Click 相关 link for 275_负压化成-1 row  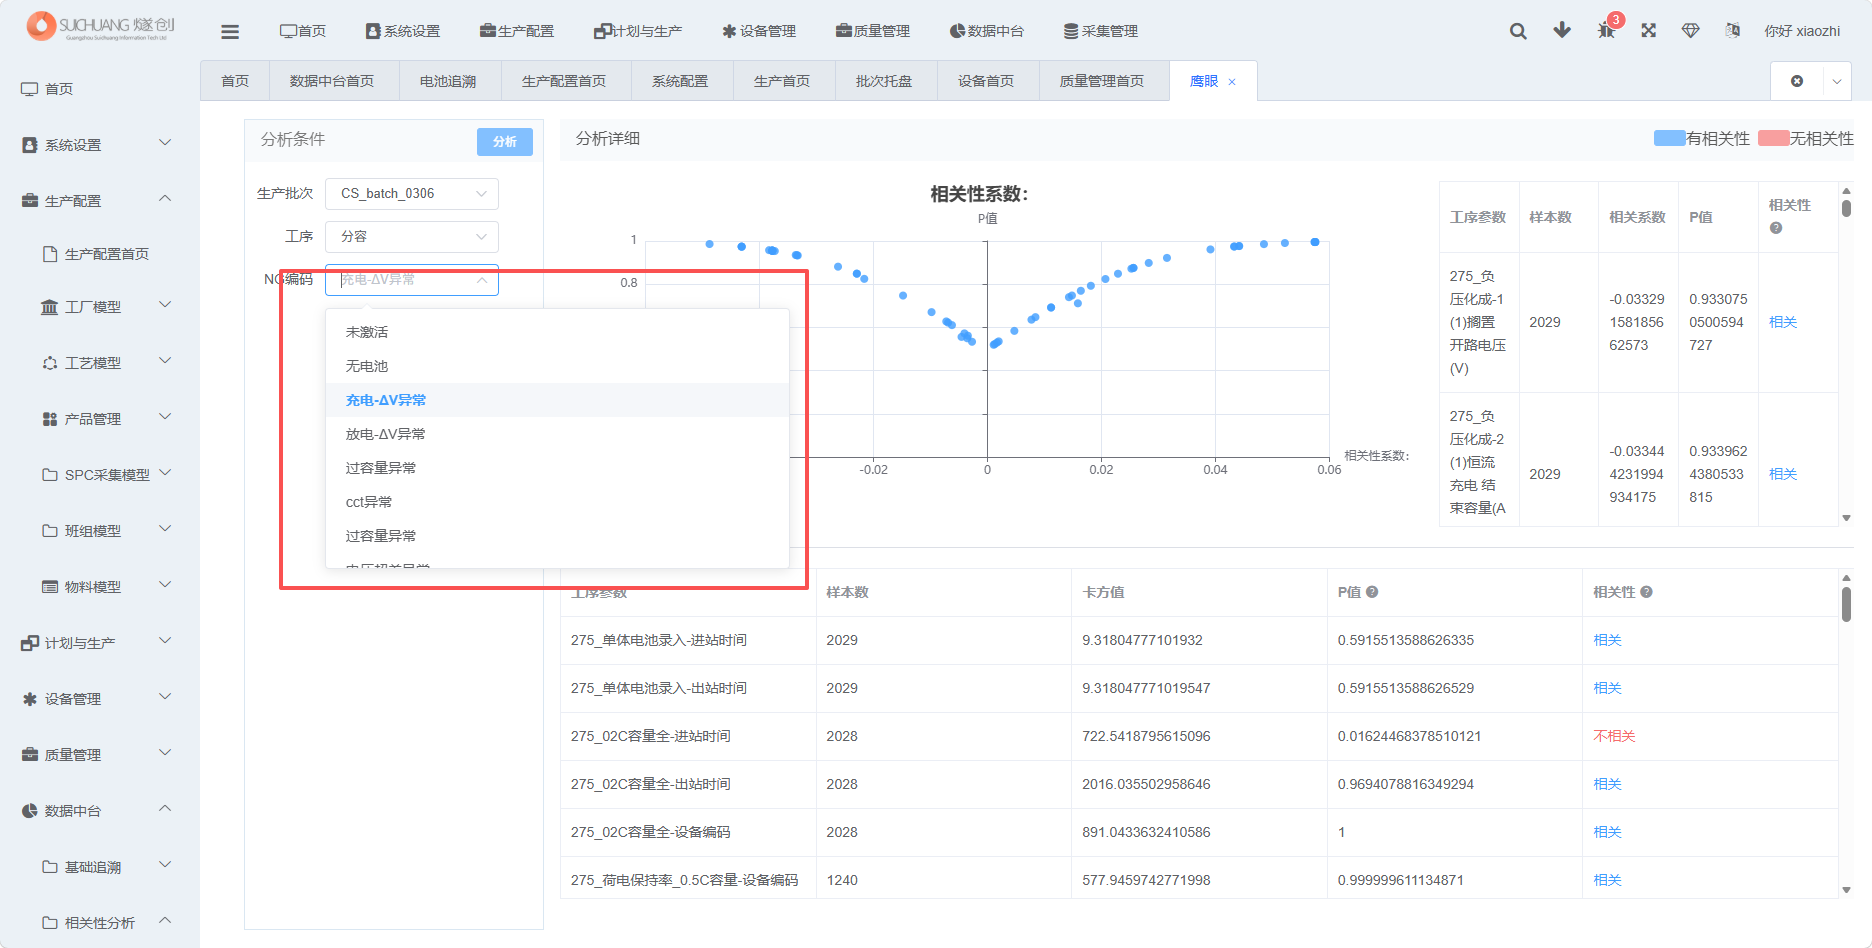(x=1783, y=322)
